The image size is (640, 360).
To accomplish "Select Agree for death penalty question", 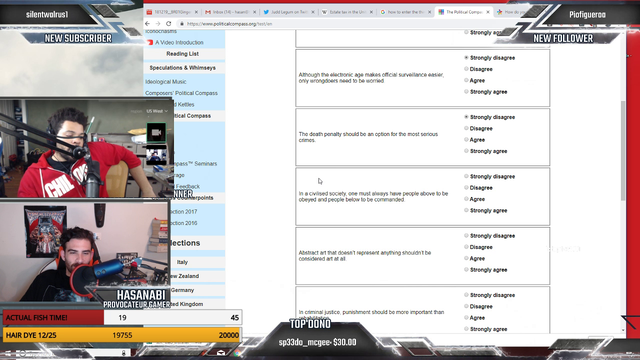I will tap(466, 140).
